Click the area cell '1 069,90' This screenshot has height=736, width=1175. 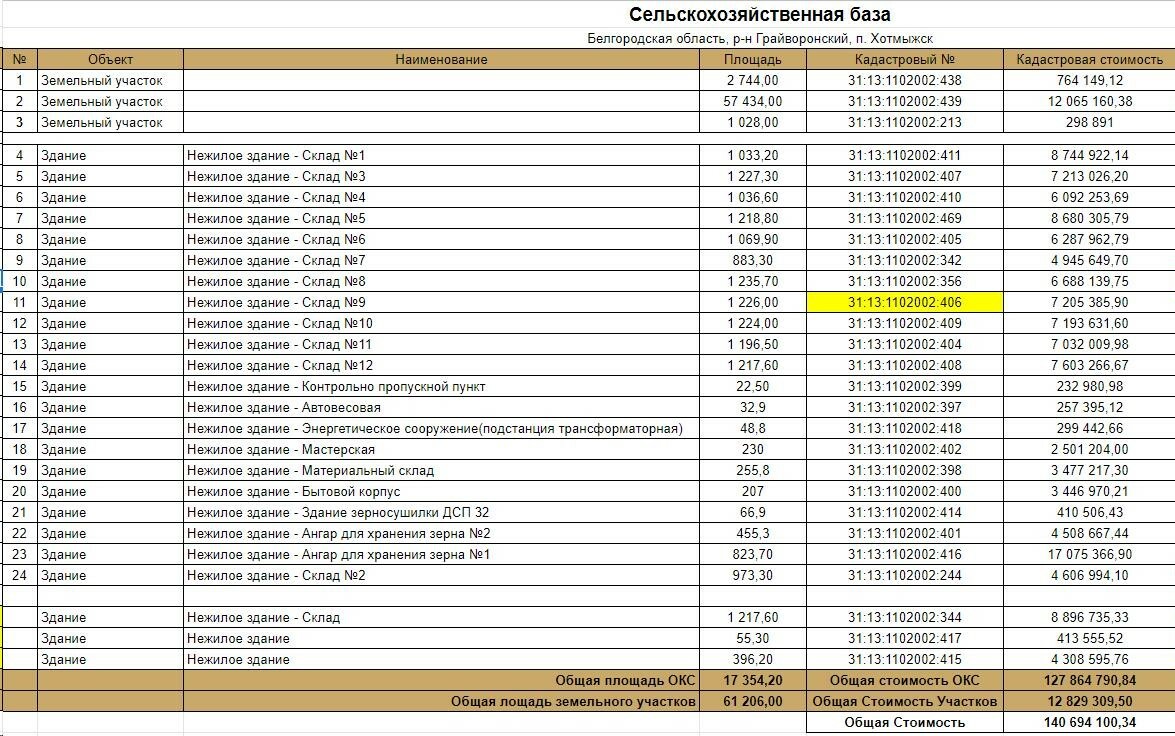tap(752, 239)
